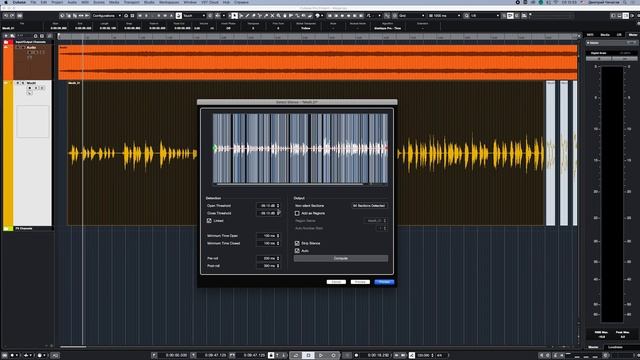The width and height of the screenshot is (640, 360).
Task: Click the project horizontal scrollbar at bottom
Action: tap(73, 347)
